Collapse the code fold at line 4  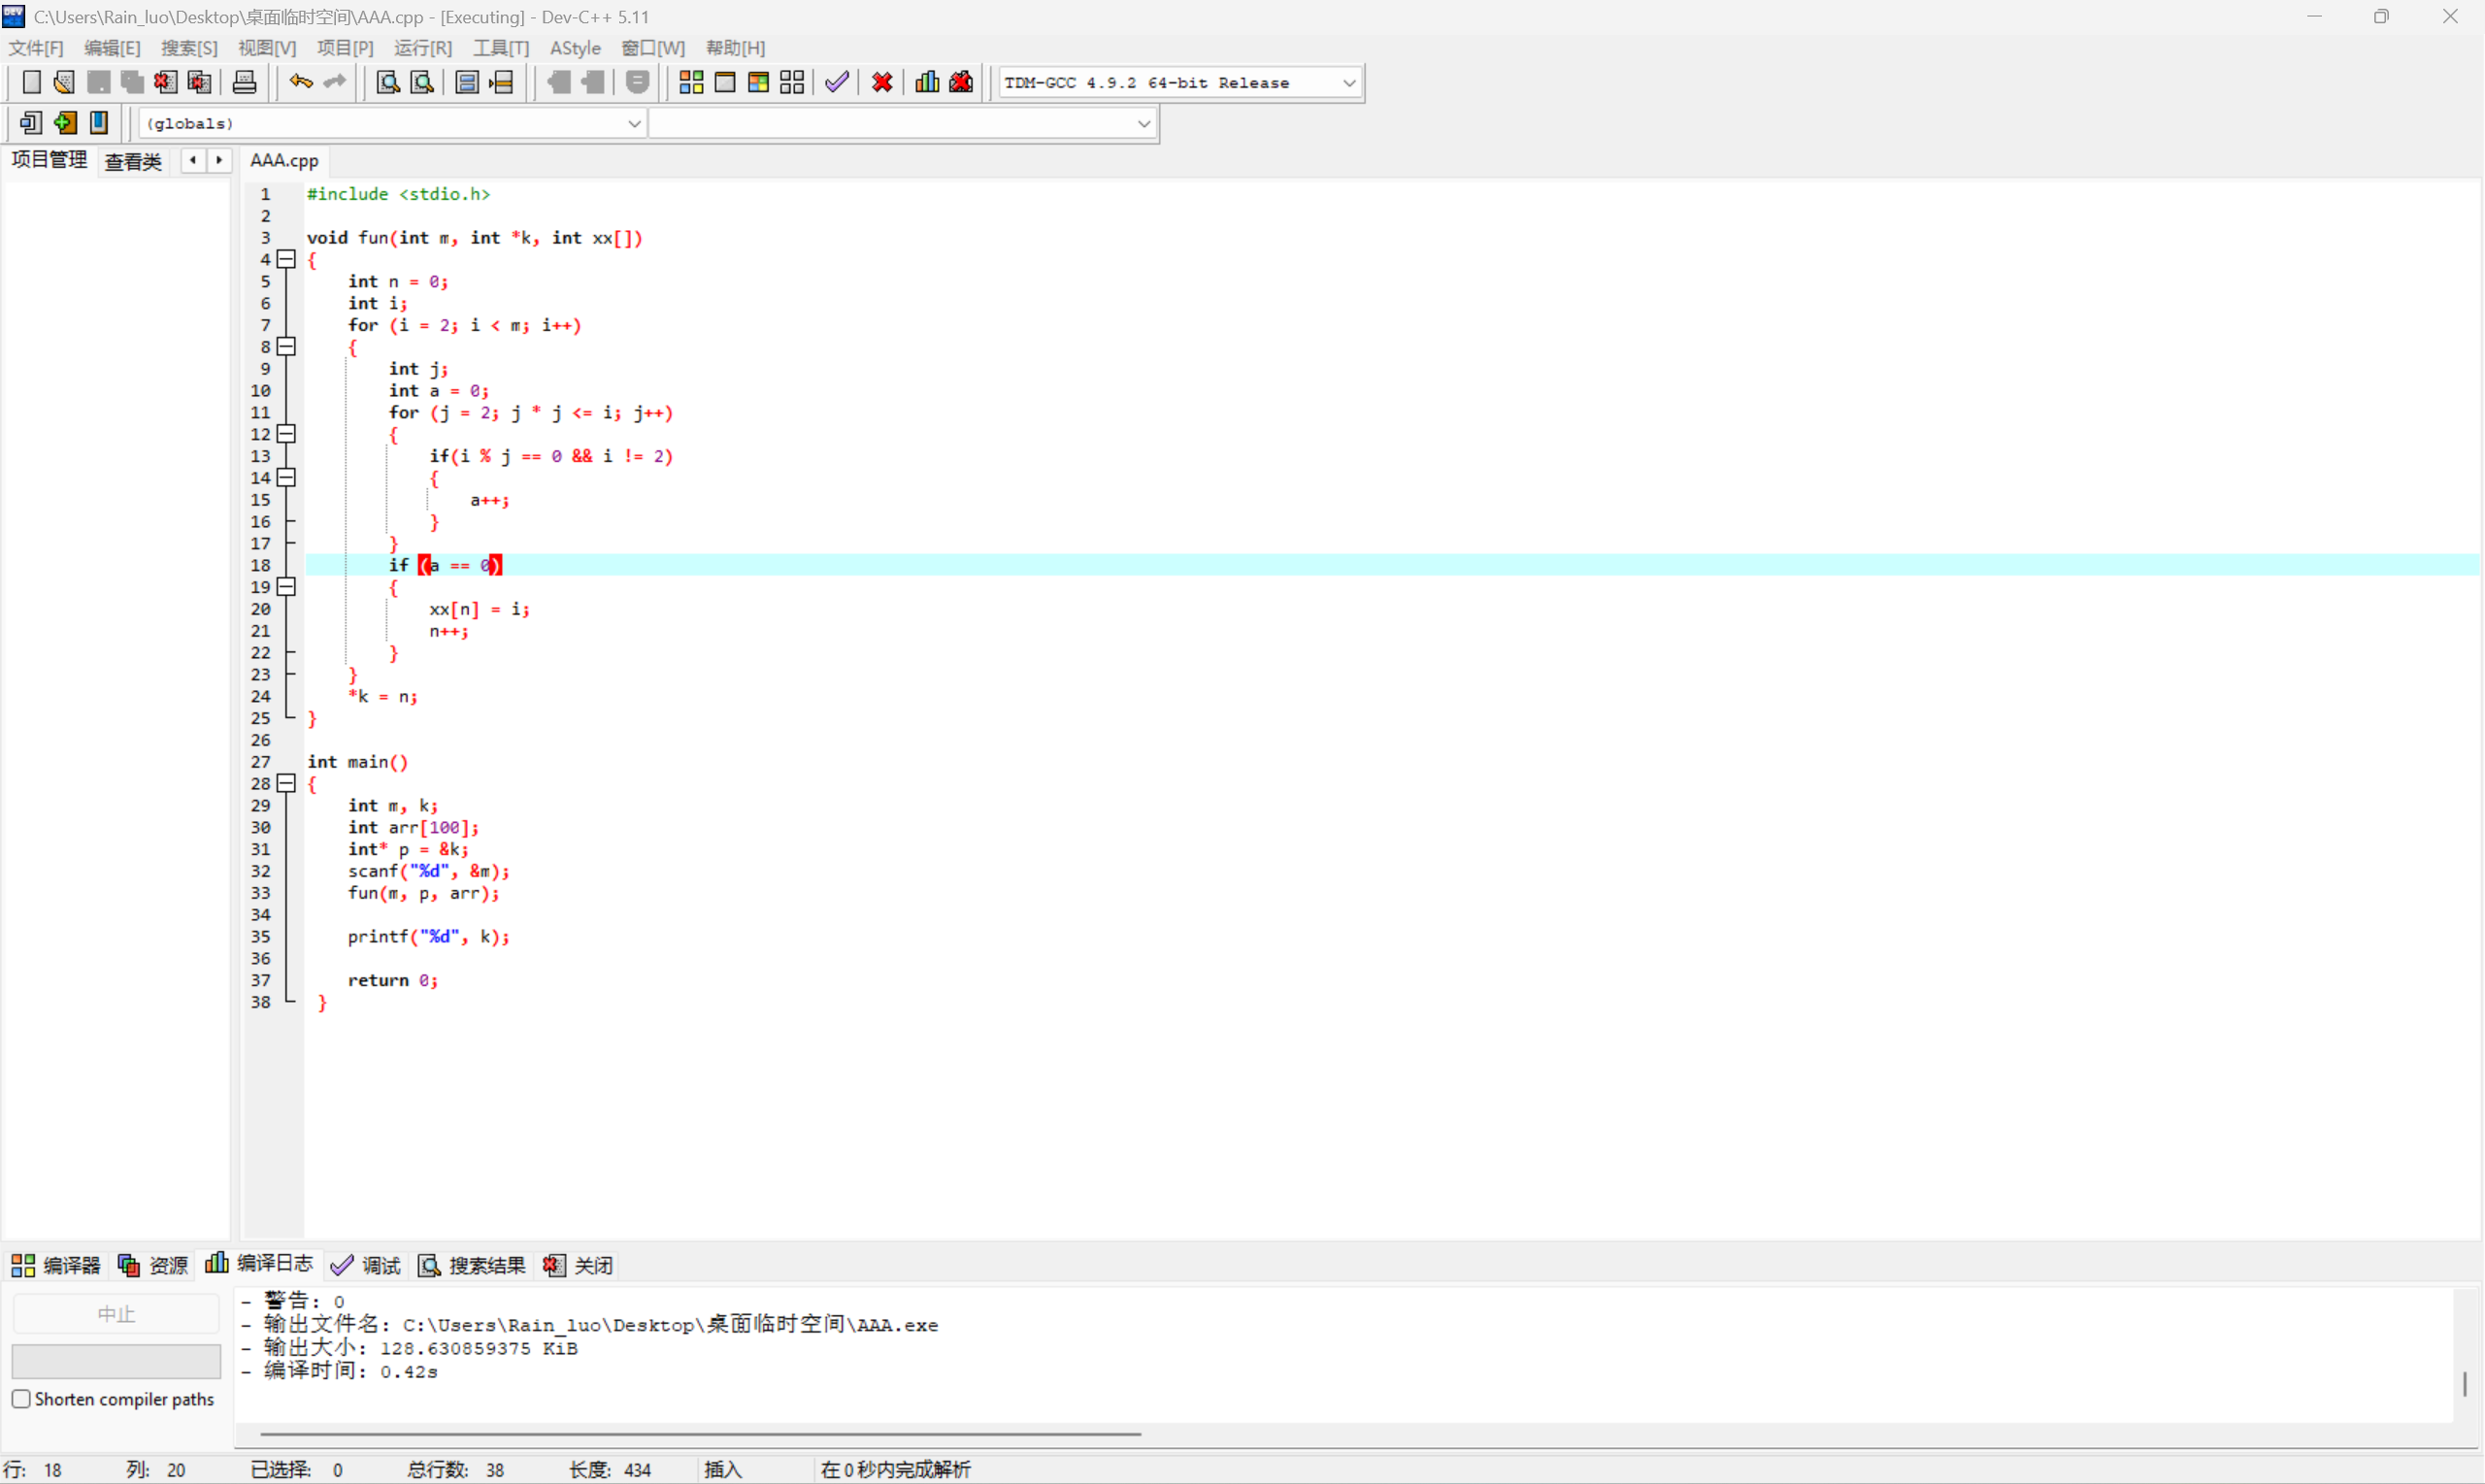287,259
